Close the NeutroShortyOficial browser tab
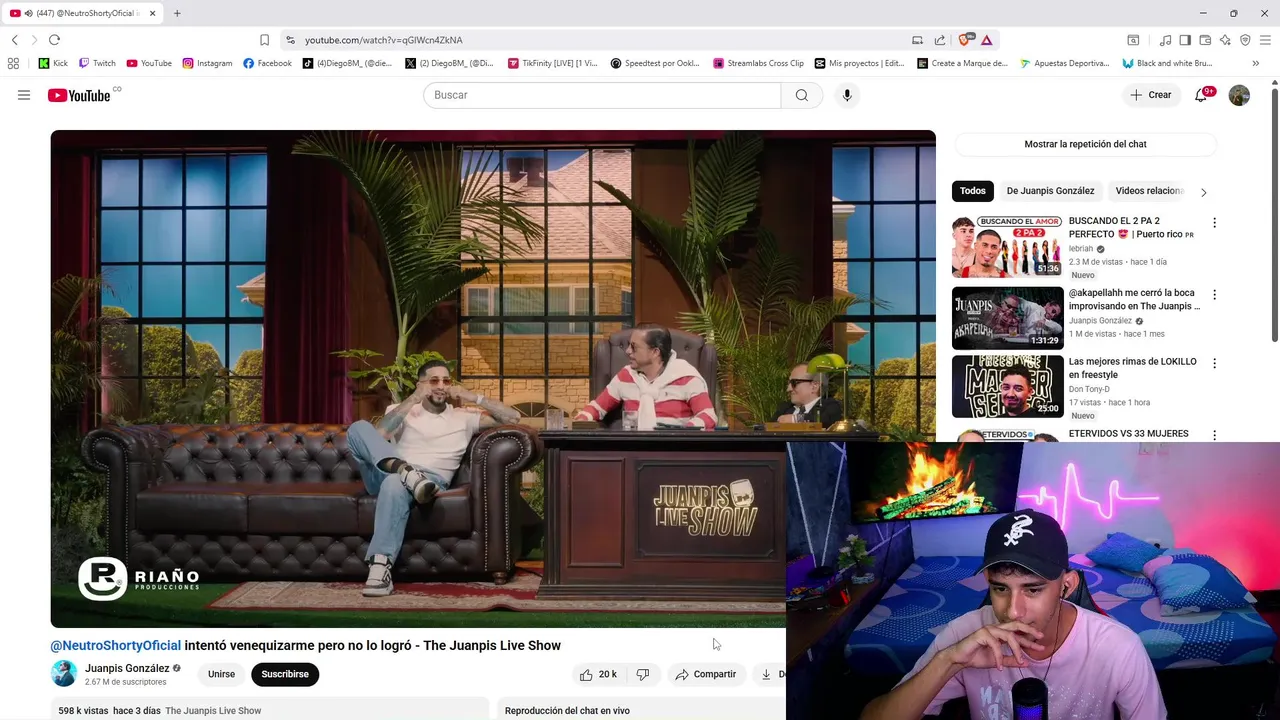1280x720 pixels. pyautogui.click(x=153, y=13)
